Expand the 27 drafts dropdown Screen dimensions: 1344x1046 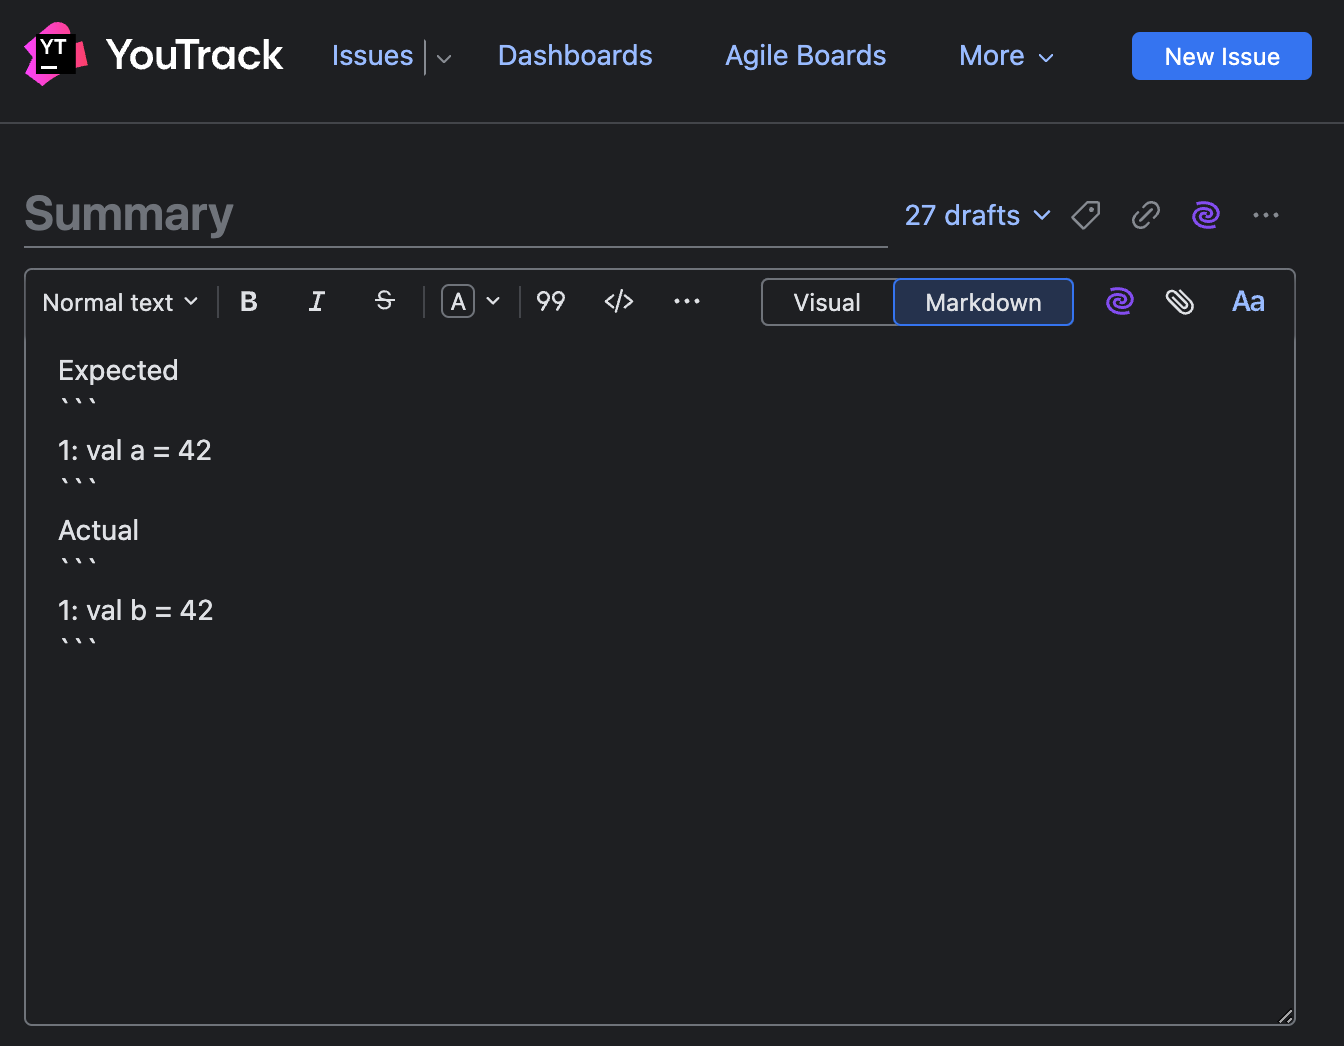coord(978,215)
